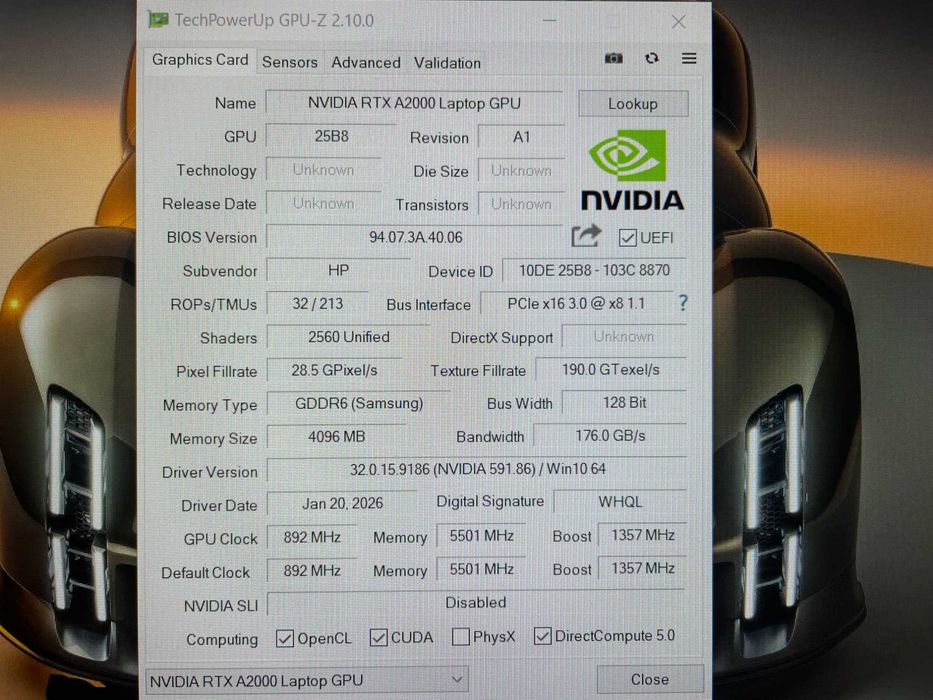The image size is (933, 700).
Task: Click the GPU-Z title bar icon
Action: click(158, 20)
